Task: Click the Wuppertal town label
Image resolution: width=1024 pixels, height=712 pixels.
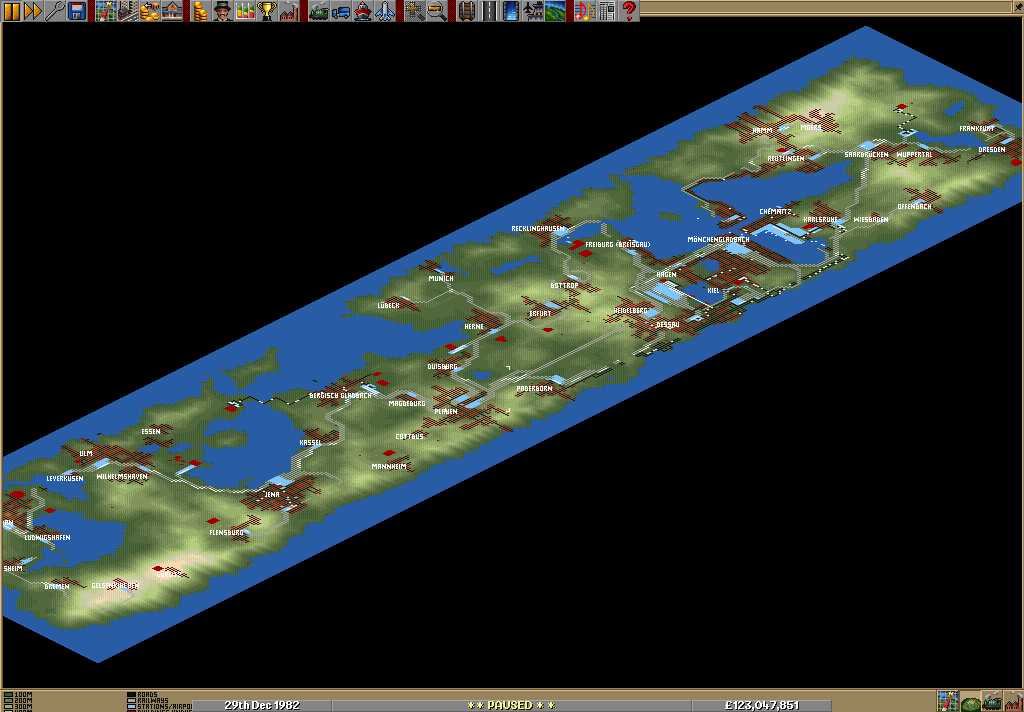Action: tap(914, 155)
